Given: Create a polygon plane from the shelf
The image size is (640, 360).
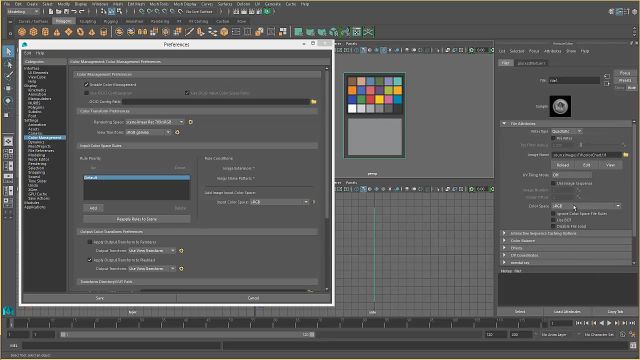Looking at the screenshot, I should click(x=69, y=32).
